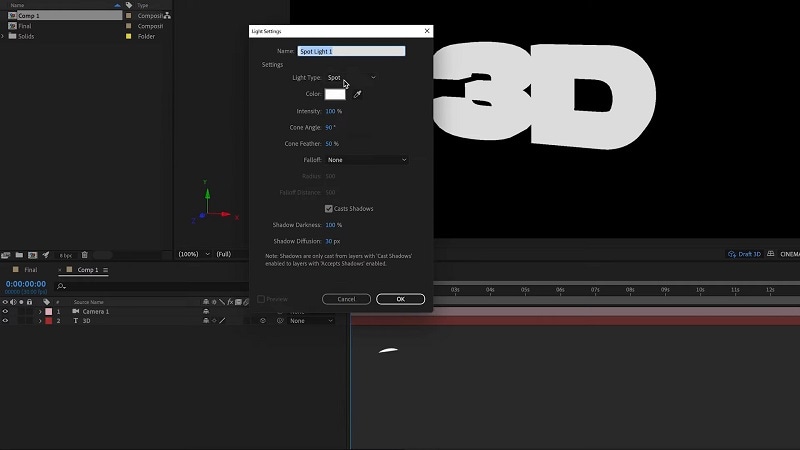Open the Comp 1 timeline panel menu
The width and height of the screenshot is (800, 450).
106,270
